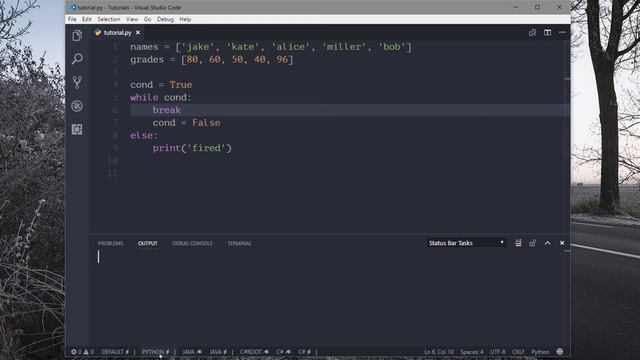Screen dimensions: 640x360
Task: Run the DEFAULT status bar task
Action: coord(115,352)
